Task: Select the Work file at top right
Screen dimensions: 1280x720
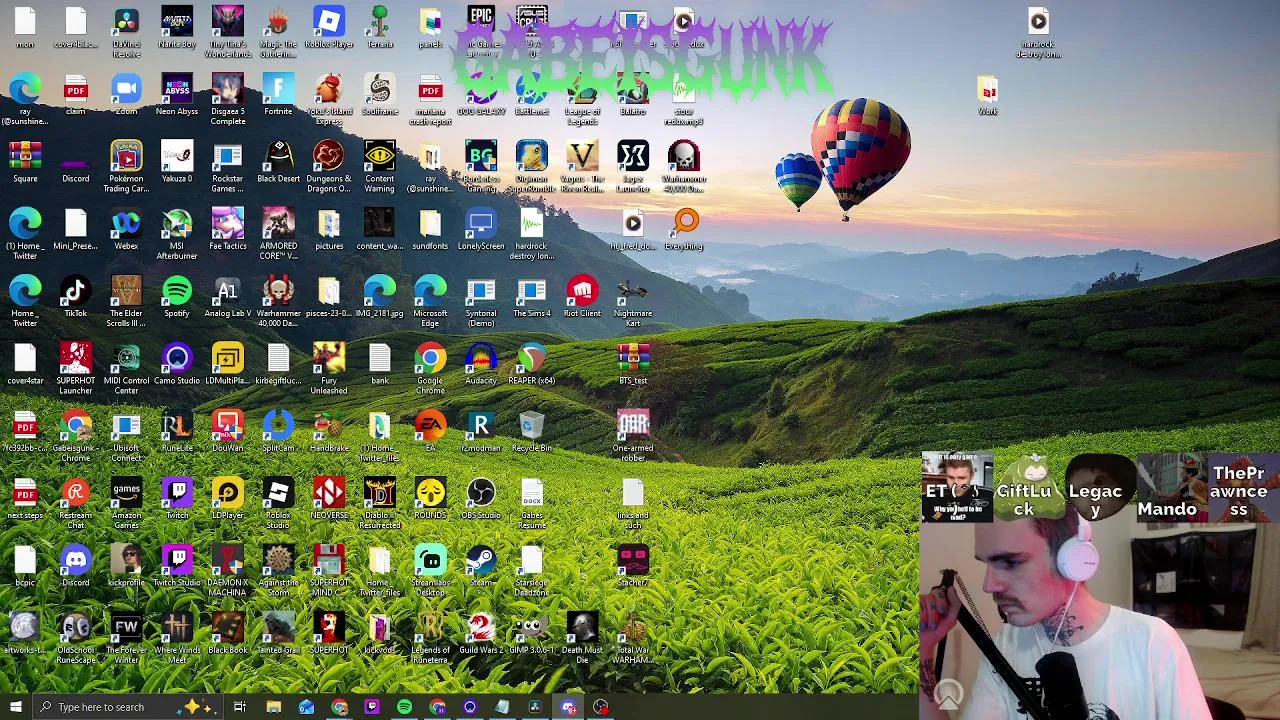Action: tap(988, 95)
